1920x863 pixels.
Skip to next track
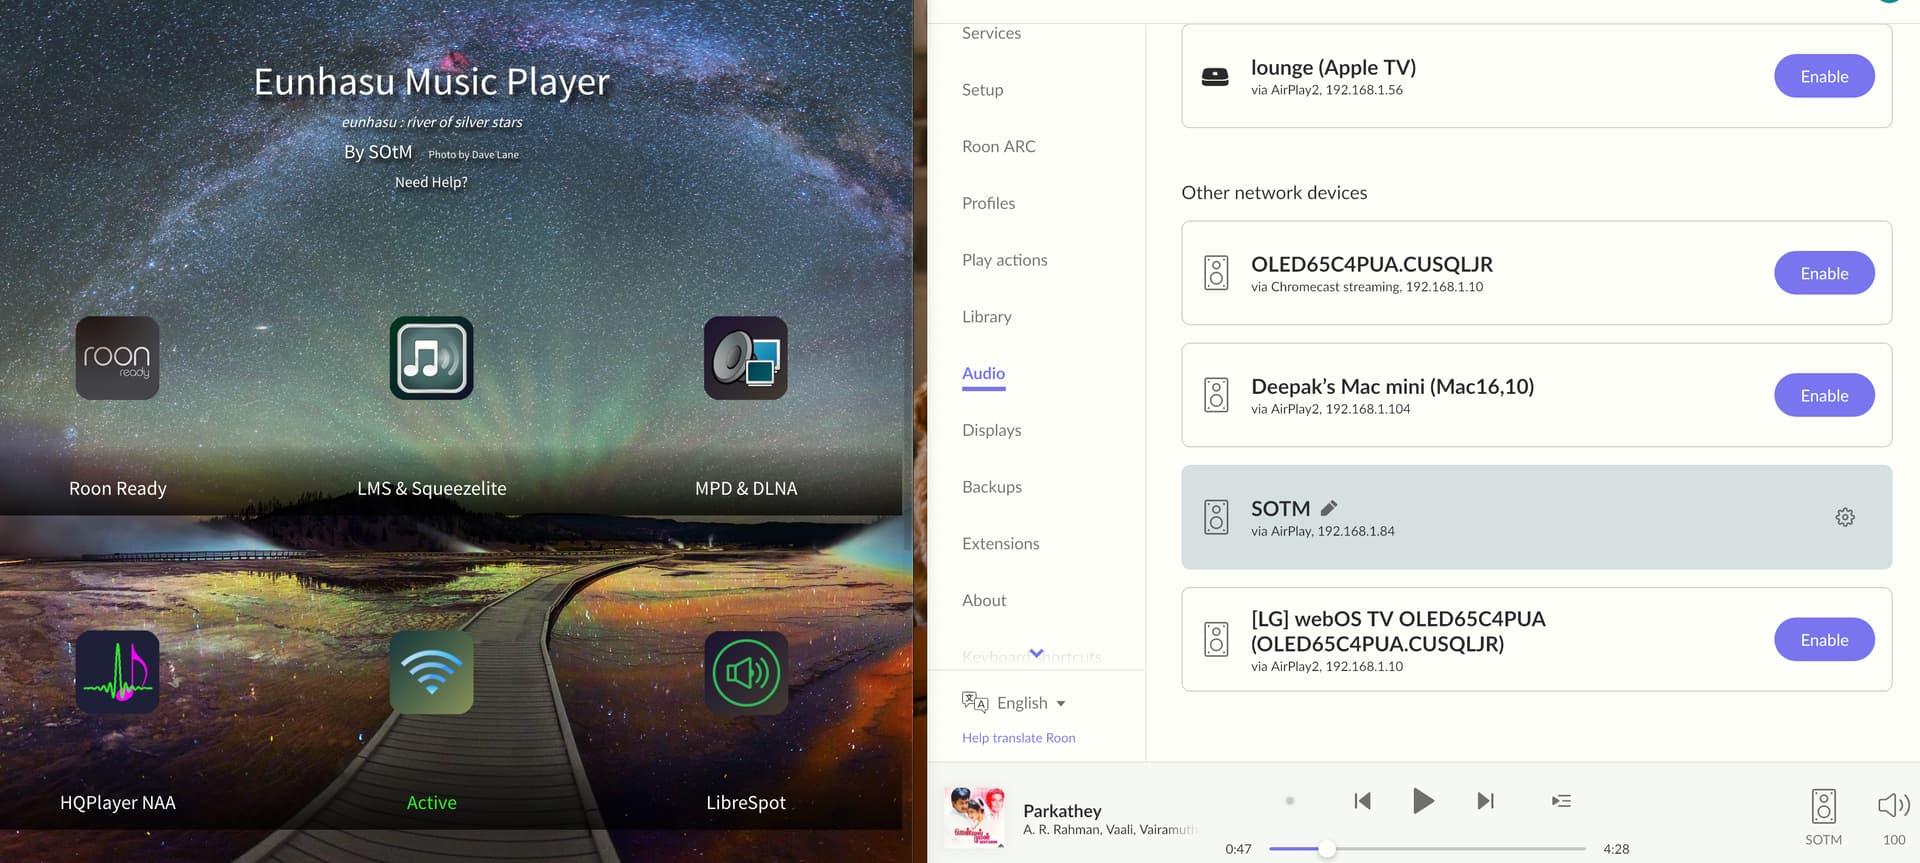pyautogui.click(x=1485, y=801)
